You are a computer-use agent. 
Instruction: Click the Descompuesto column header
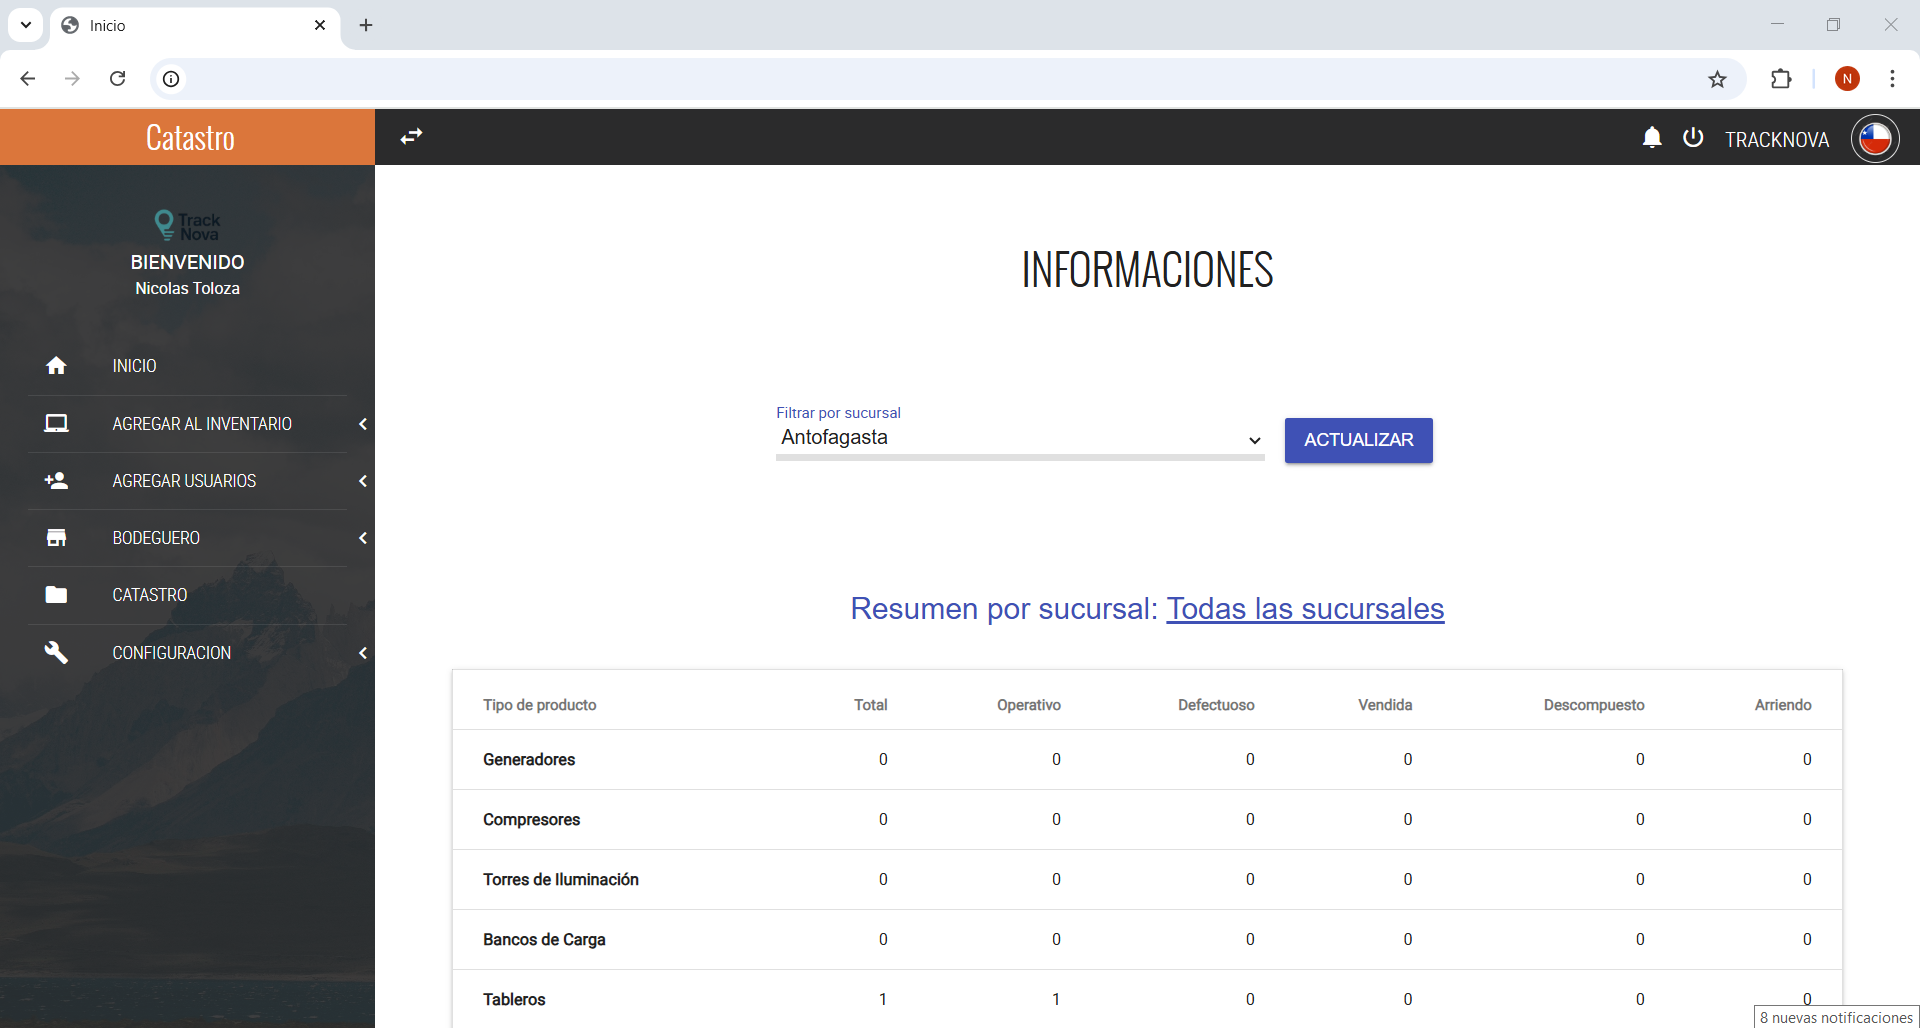click(x=1594, y=705)
